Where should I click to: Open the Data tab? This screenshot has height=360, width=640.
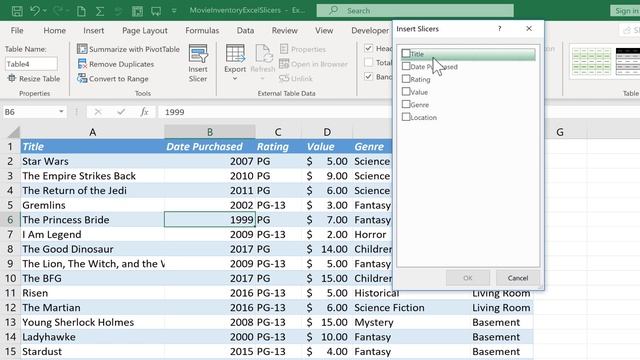(x=245, y=30)
